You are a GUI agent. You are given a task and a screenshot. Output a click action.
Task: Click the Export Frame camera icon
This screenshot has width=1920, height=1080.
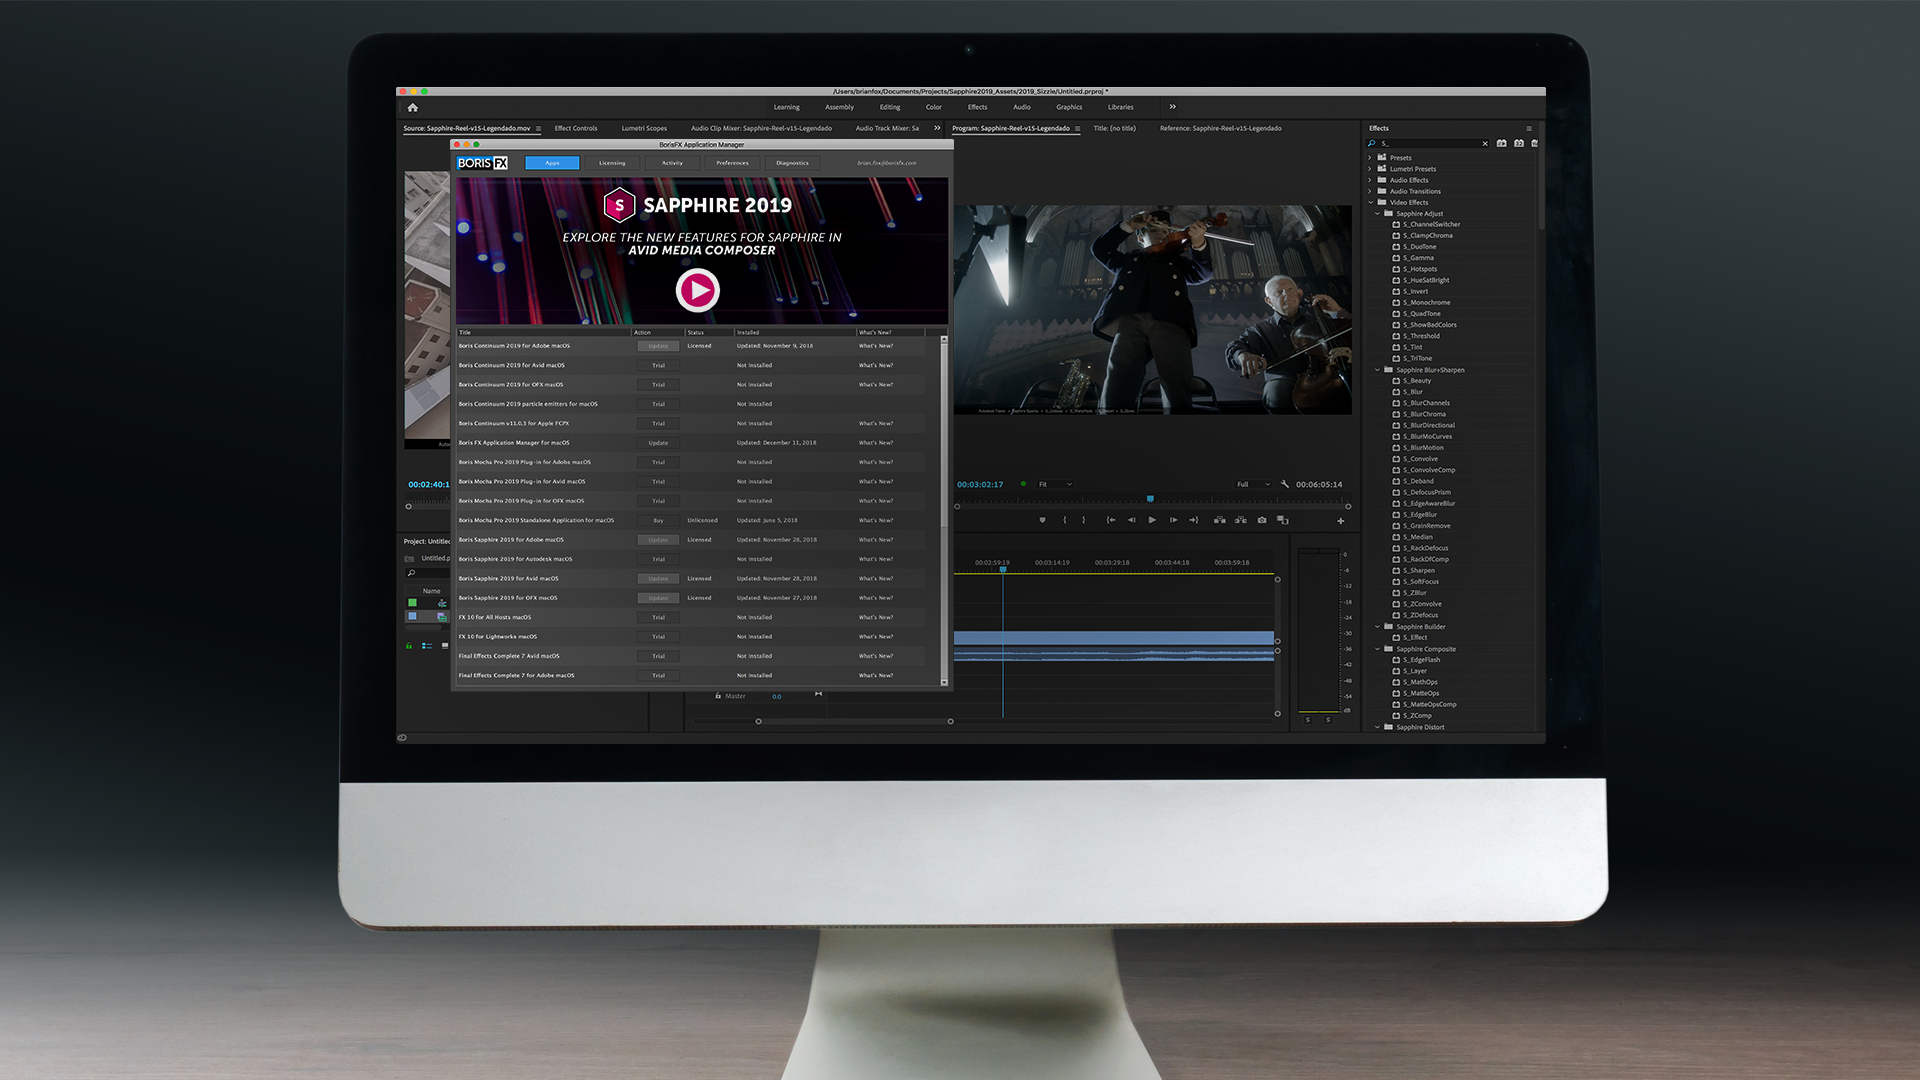coord(1262,520)
